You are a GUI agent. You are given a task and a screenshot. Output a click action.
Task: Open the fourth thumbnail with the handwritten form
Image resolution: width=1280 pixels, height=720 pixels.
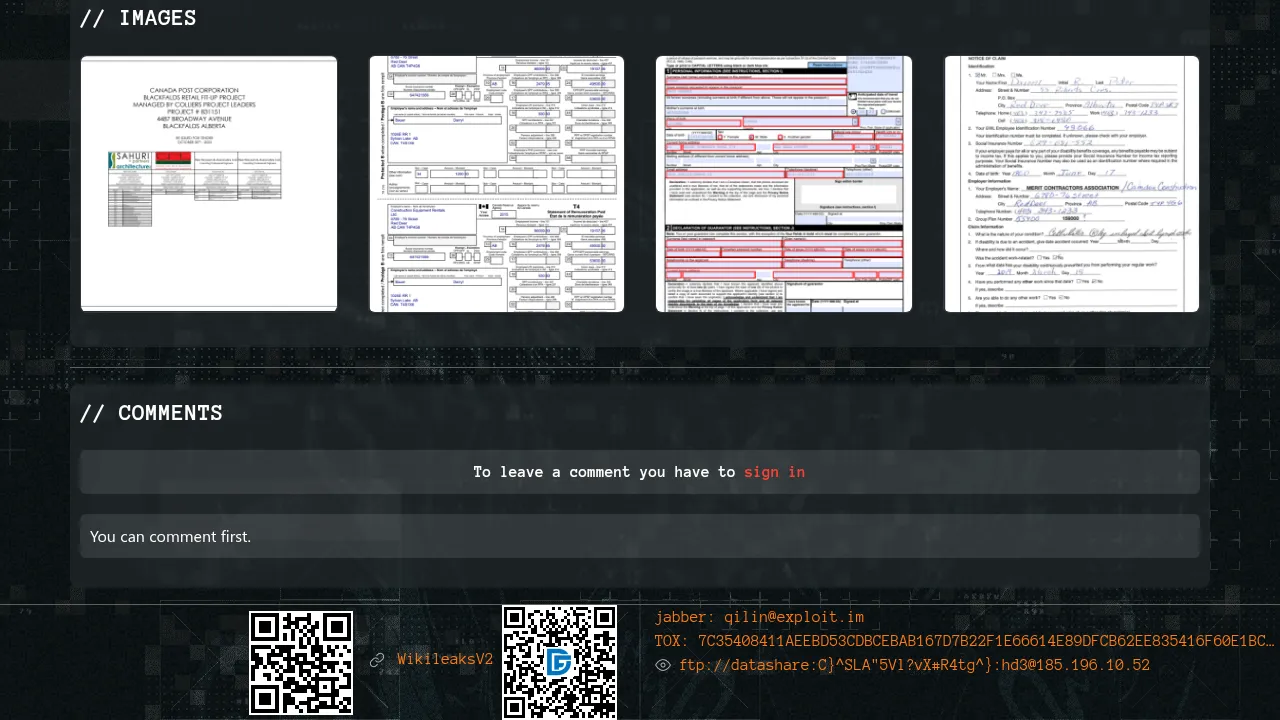[x=1072, y=184]
